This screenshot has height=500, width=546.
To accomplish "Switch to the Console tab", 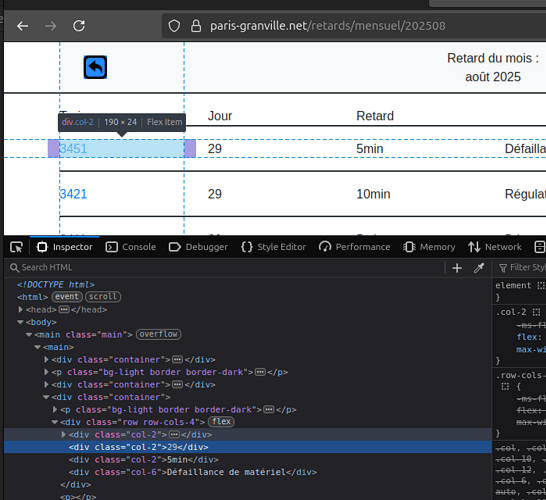I will point(131,247).
